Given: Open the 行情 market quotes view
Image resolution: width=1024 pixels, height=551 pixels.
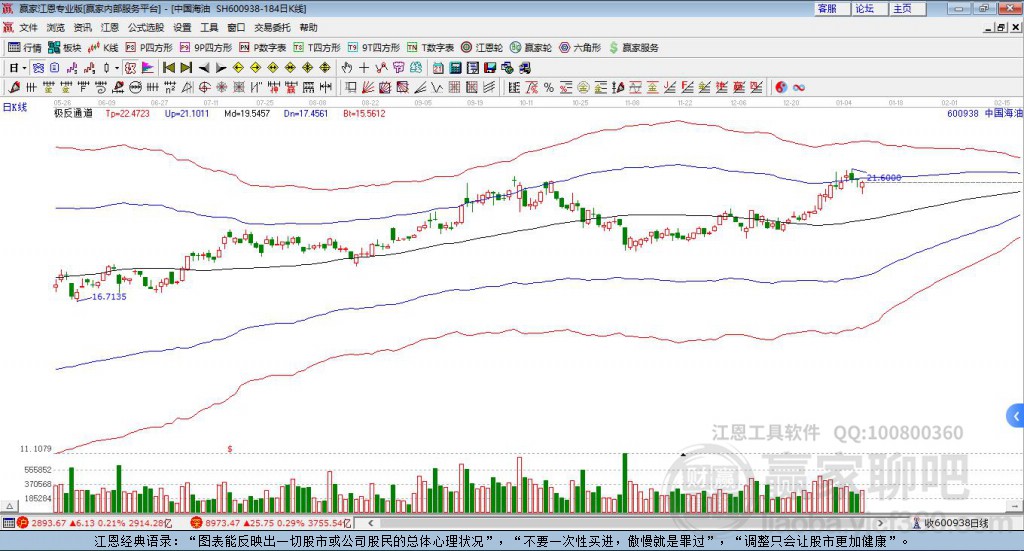Looking at the screenshot, I should point(25,47).
